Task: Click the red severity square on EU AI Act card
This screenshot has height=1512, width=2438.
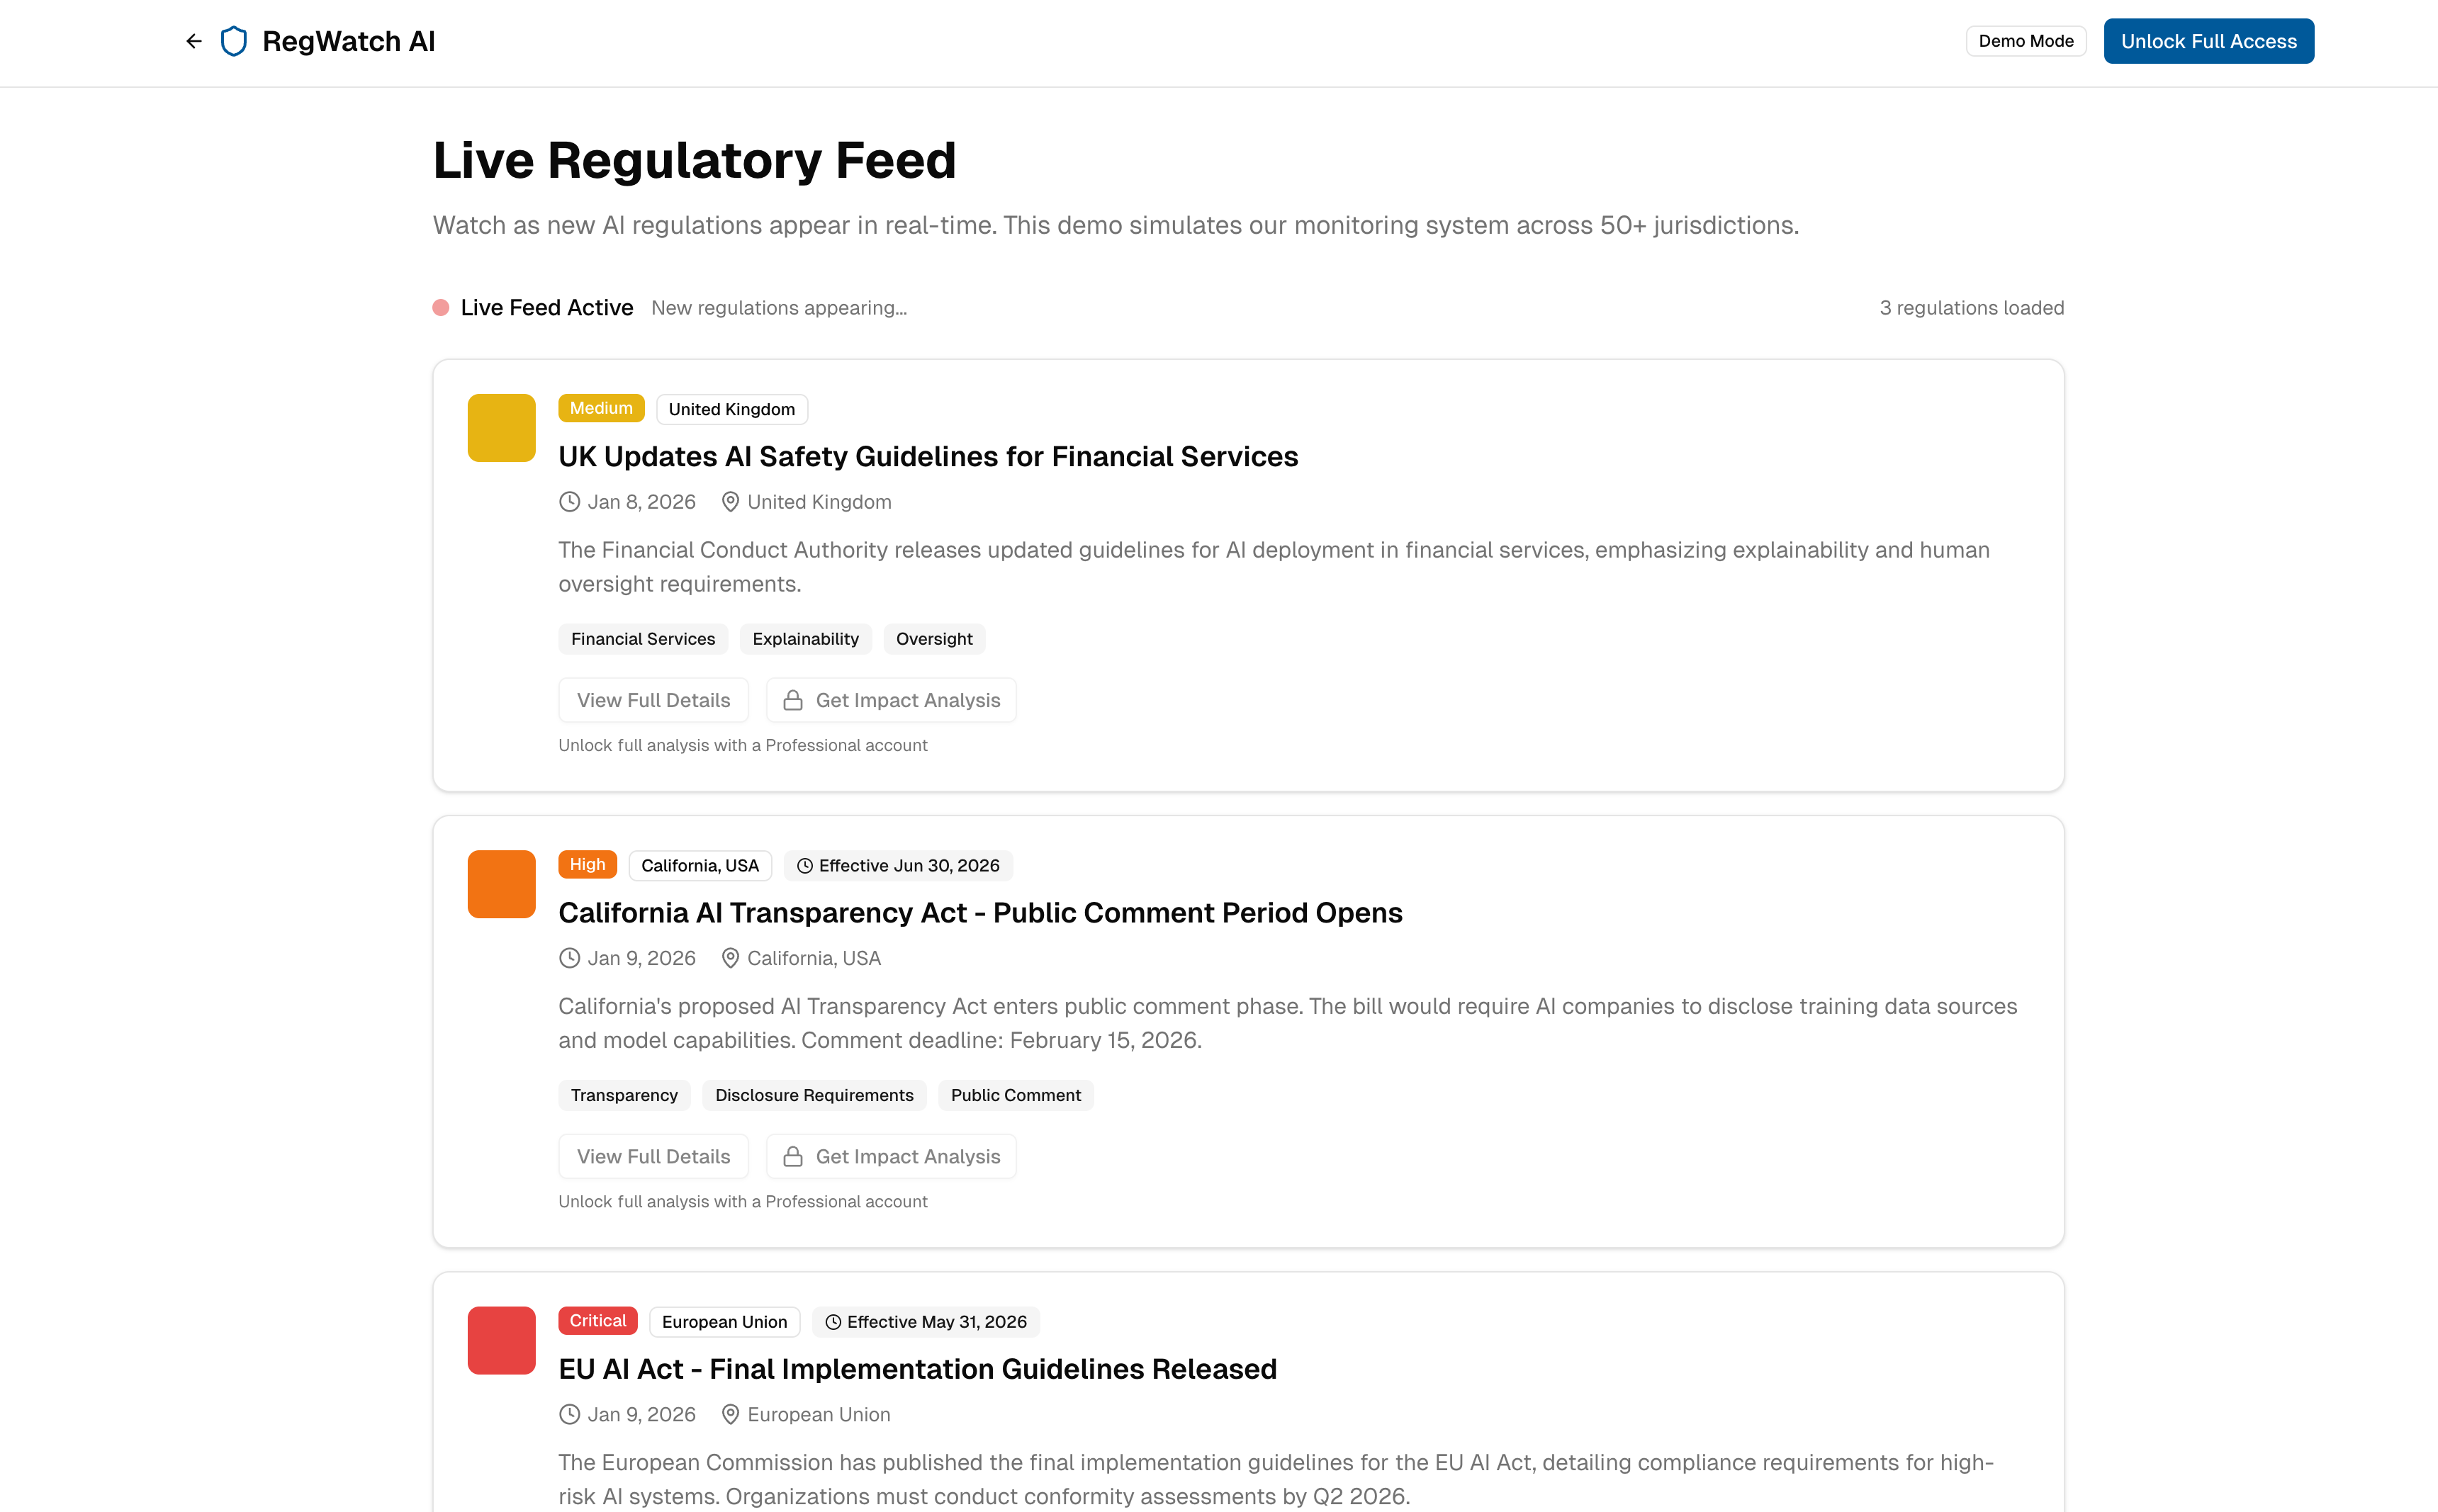Action: pos(500,1339)
